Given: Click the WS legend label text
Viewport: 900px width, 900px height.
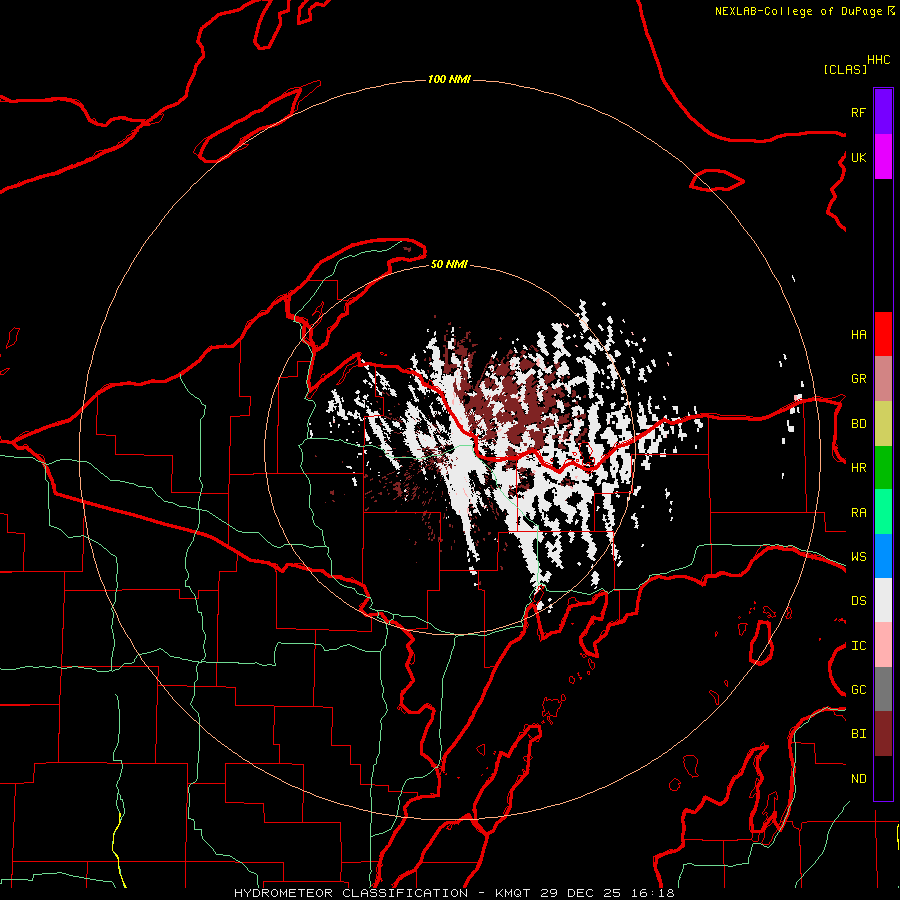Looking at the screenshot, I should [859, 557].
